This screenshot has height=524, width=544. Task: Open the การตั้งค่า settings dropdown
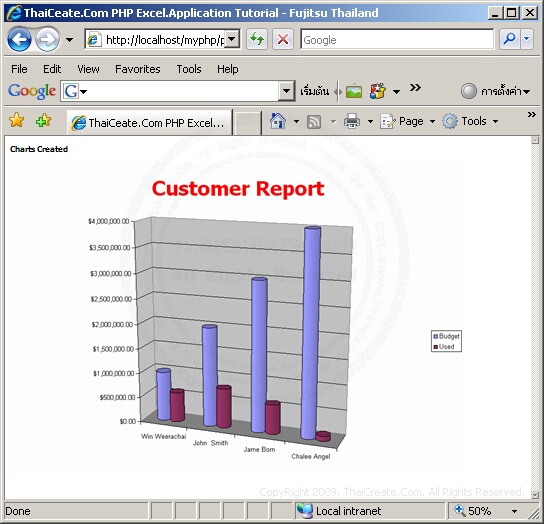pos(505,91)
